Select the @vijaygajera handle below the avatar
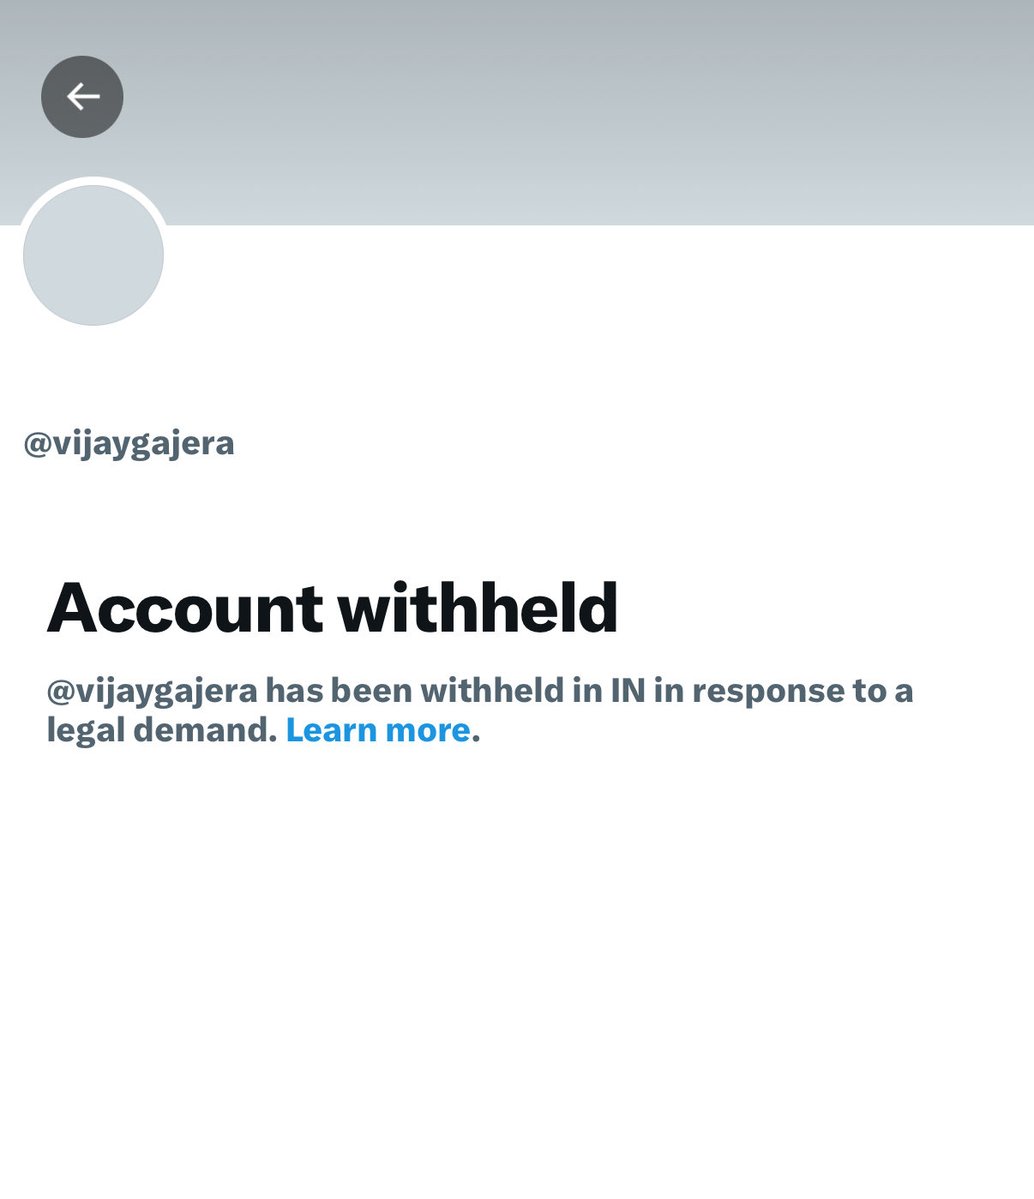1034x1199 pixels. (128, 444)
